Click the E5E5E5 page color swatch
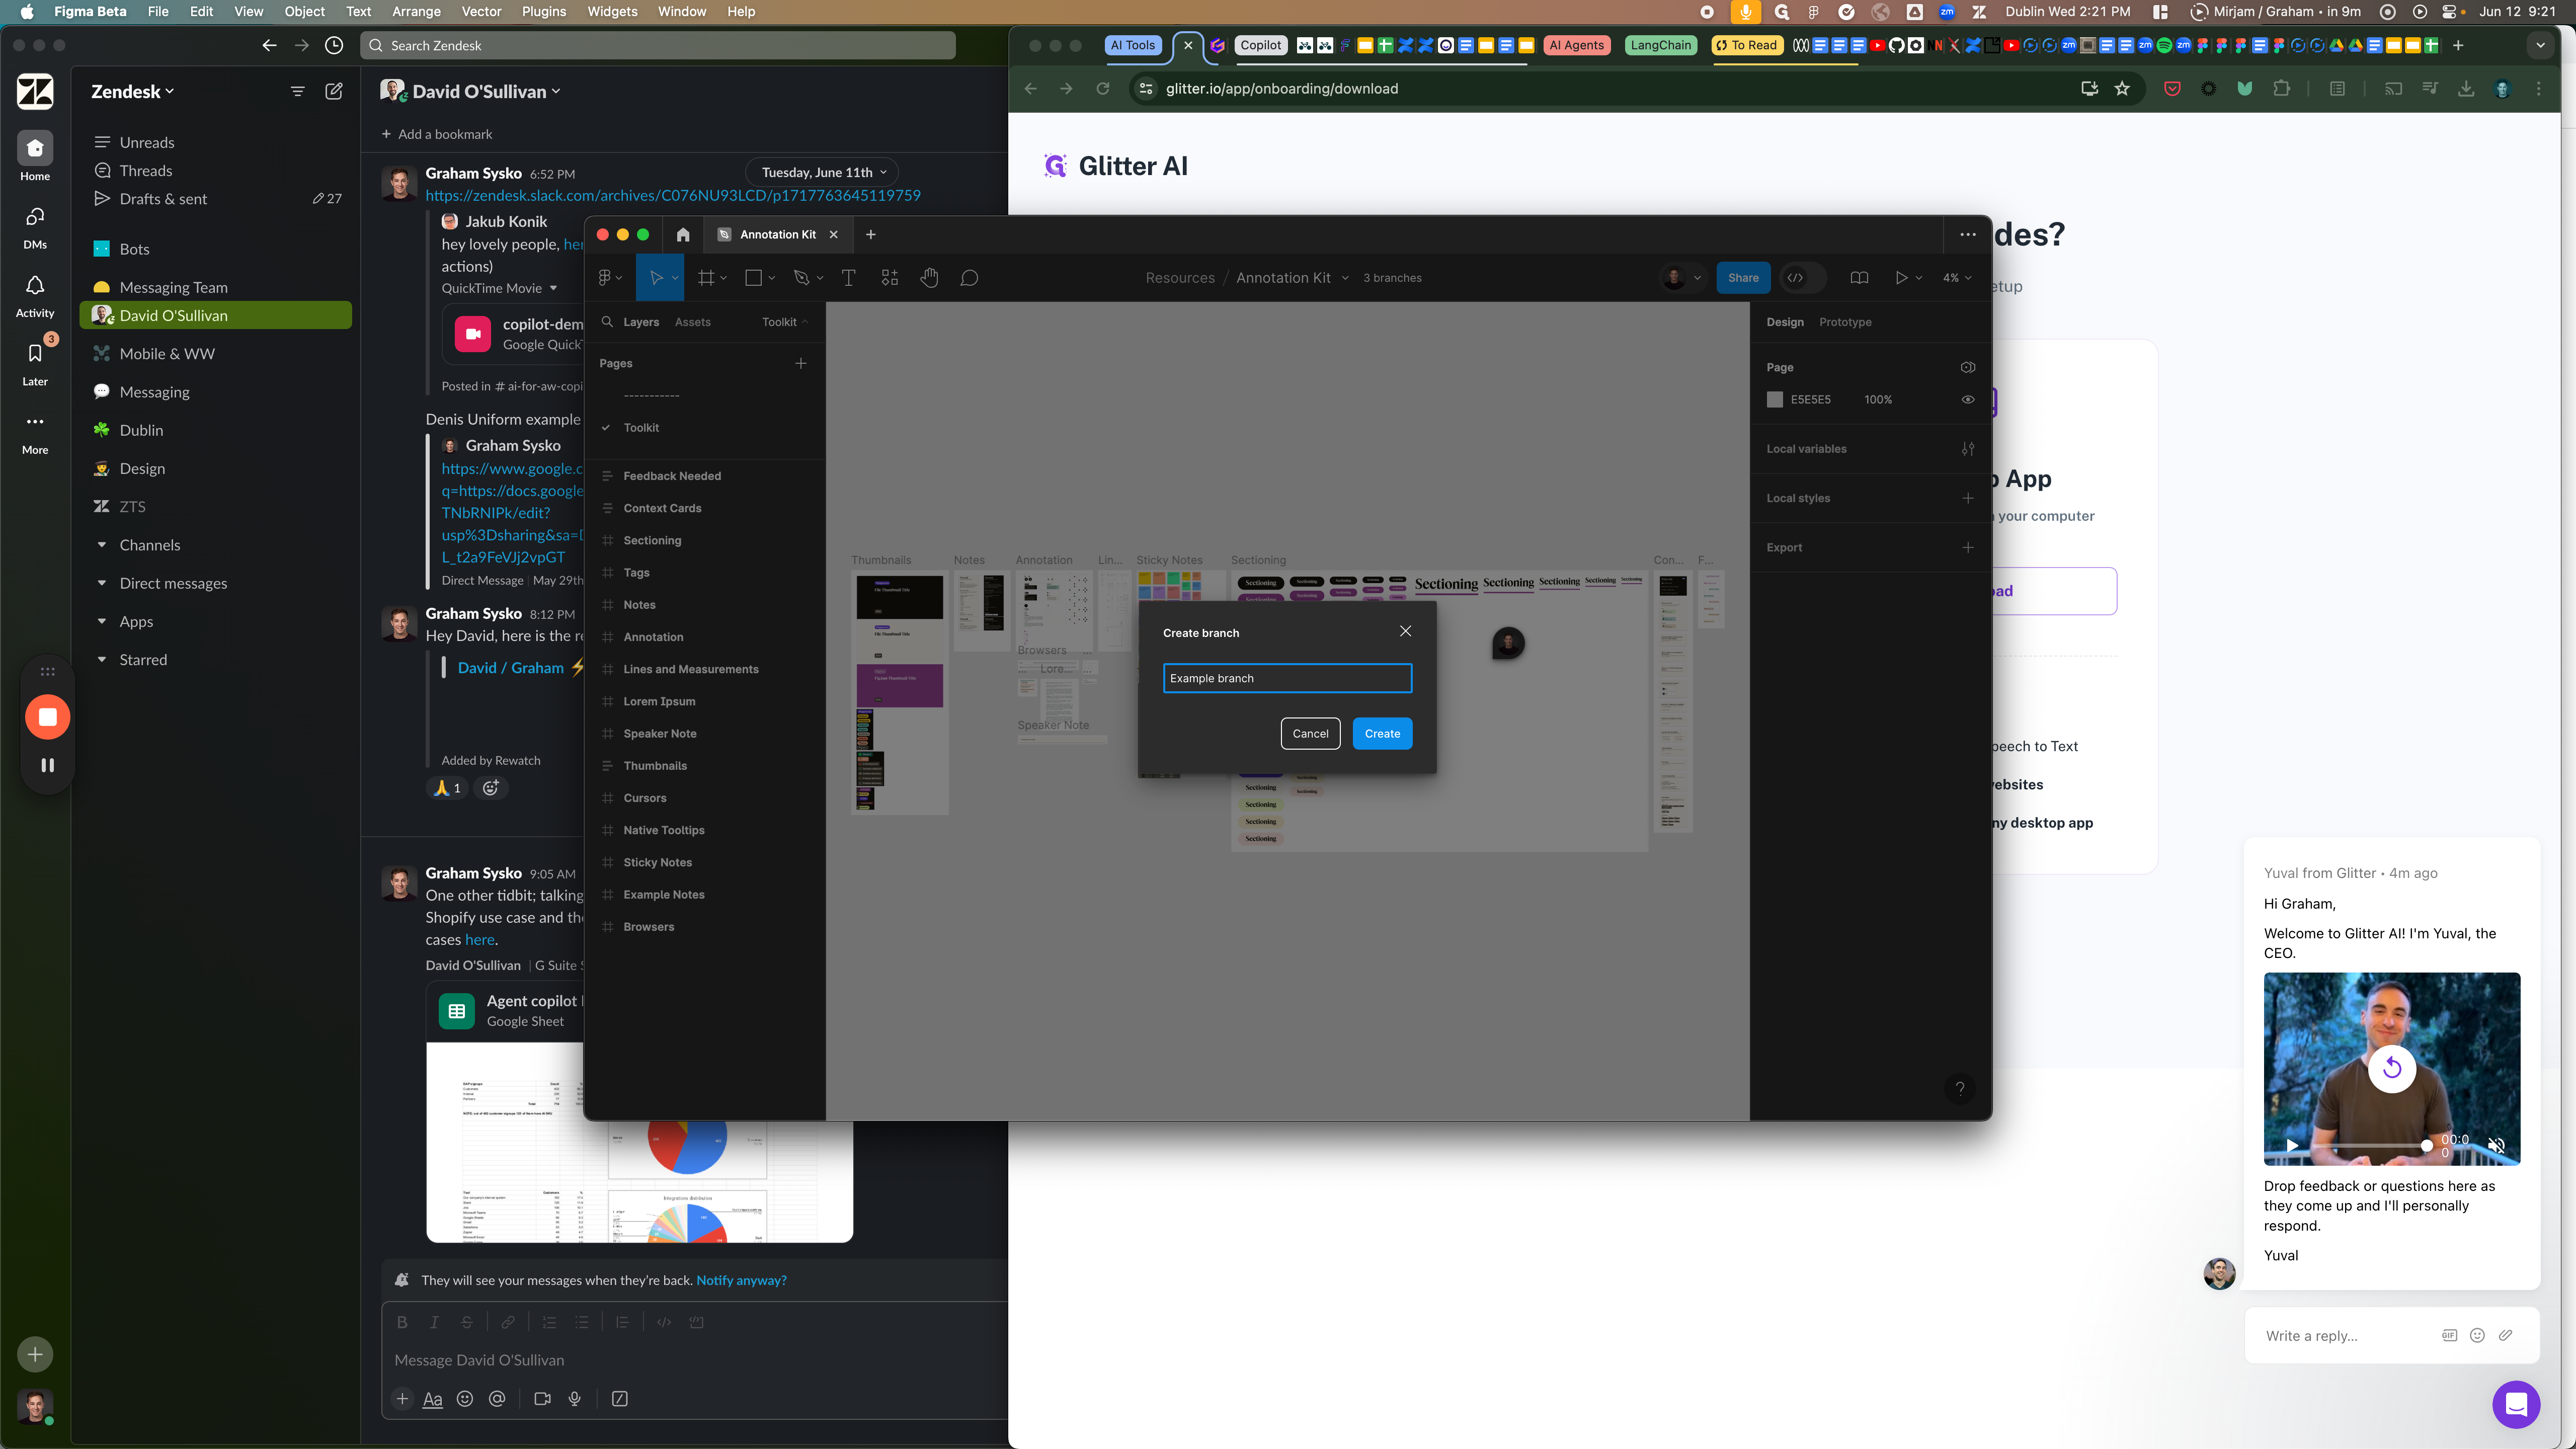 1774,399
